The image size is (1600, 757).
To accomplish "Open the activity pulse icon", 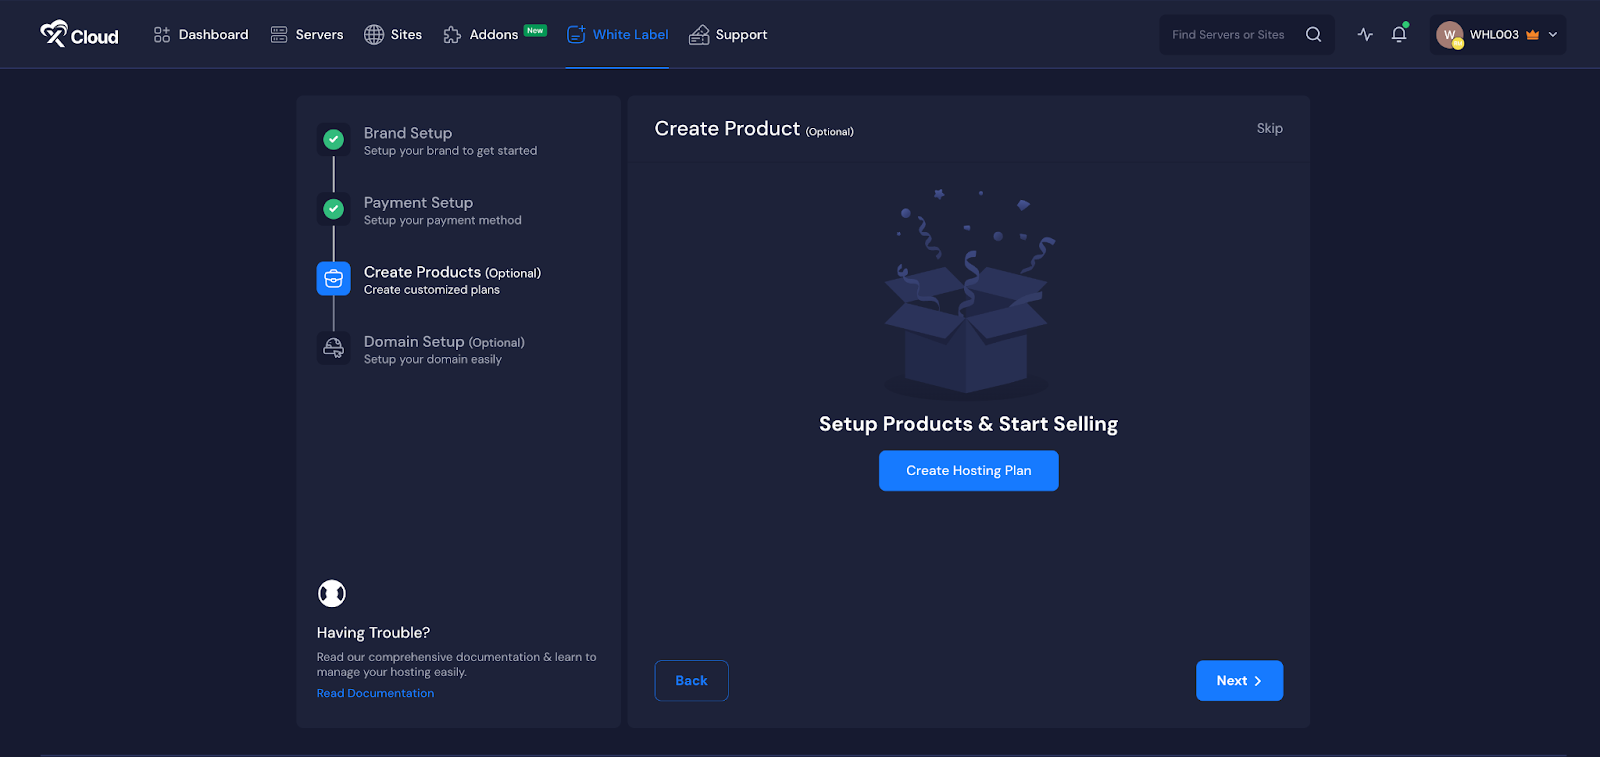I will tap(1365, 35).
